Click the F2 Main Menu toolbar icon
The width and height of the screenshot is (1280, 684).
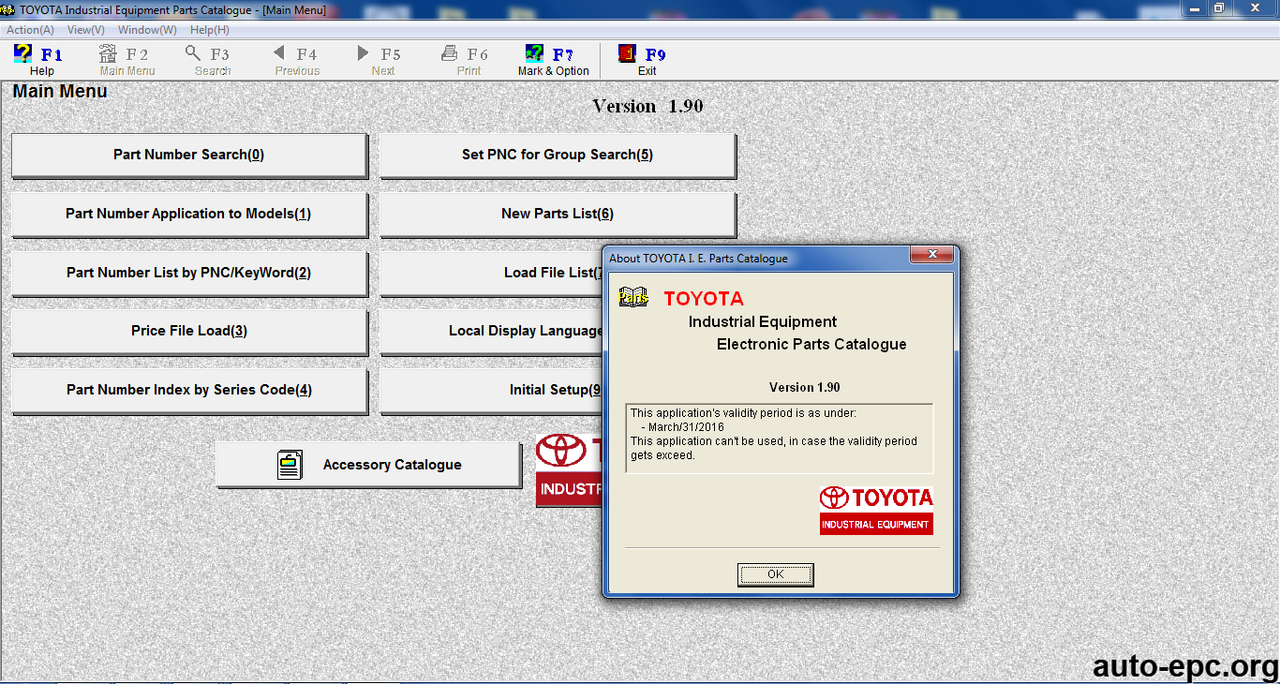[x=108, y=54]
